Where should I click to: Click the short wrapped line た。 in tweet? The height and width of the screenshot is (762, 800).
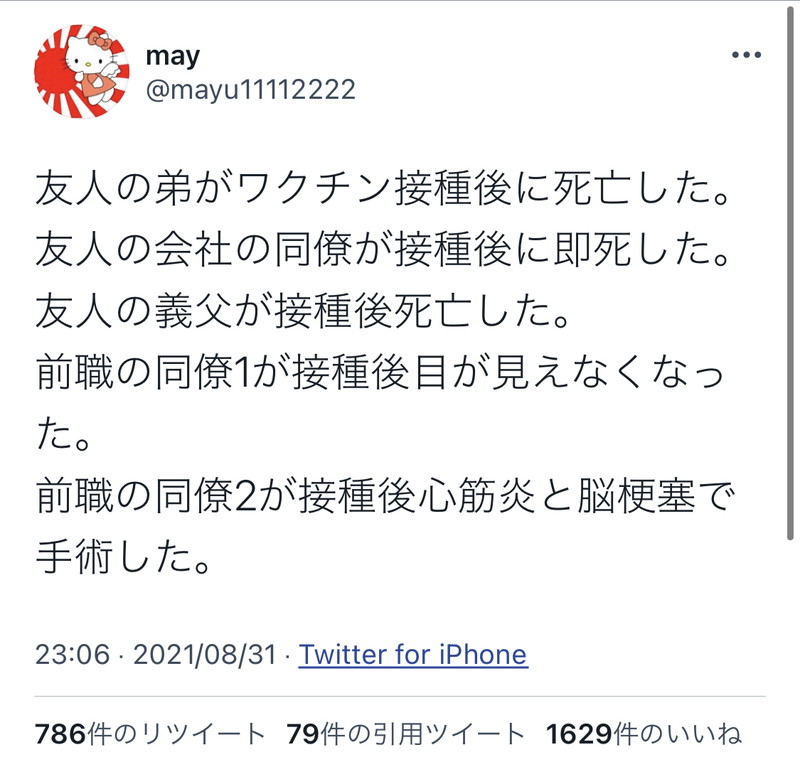click(x=63, y=435)
